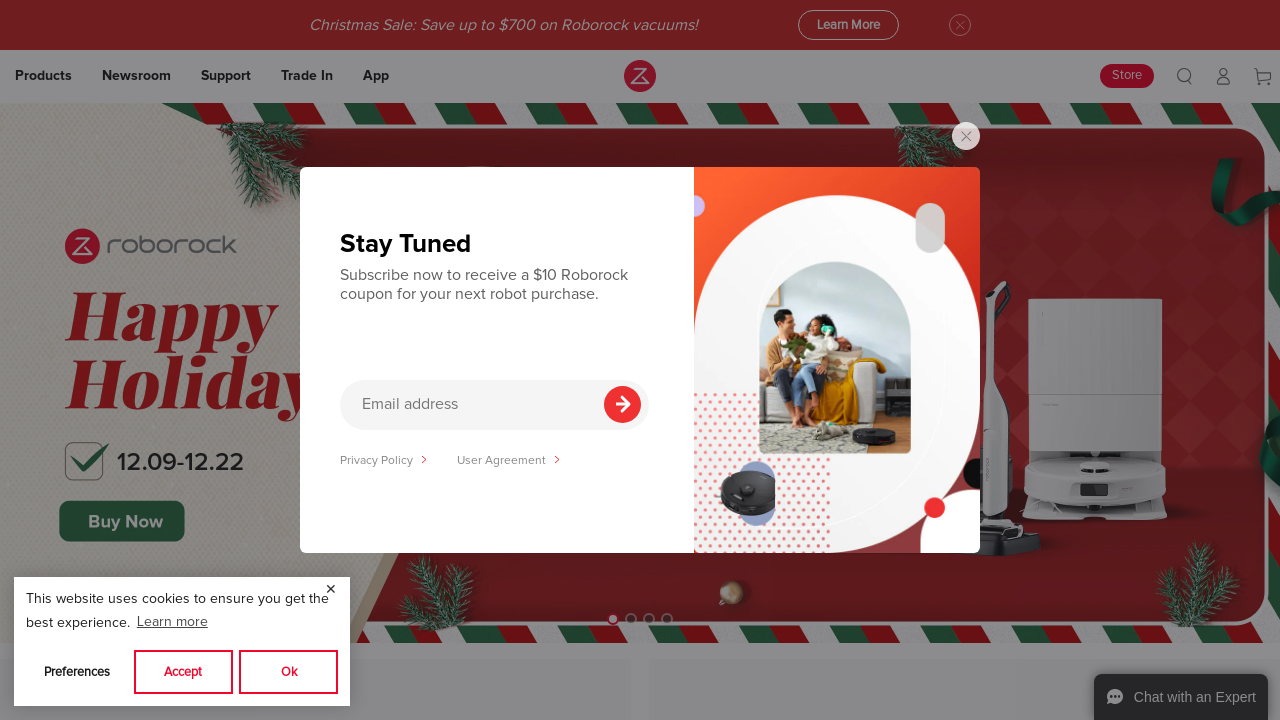Click the cookie Ok button
1280x720 pixels.
289,672
